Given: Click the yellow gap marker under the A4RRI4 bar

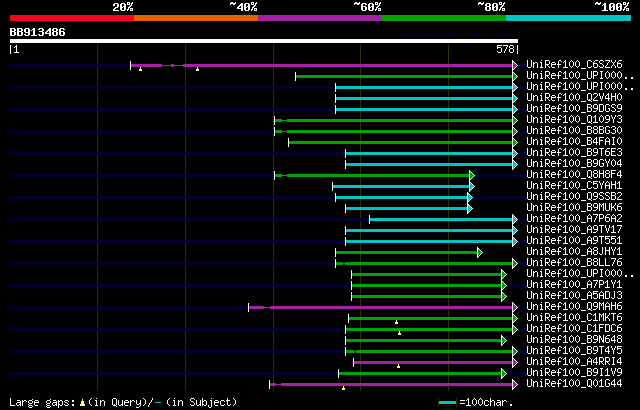Looking at the screenshot, I should pos(398,366).
